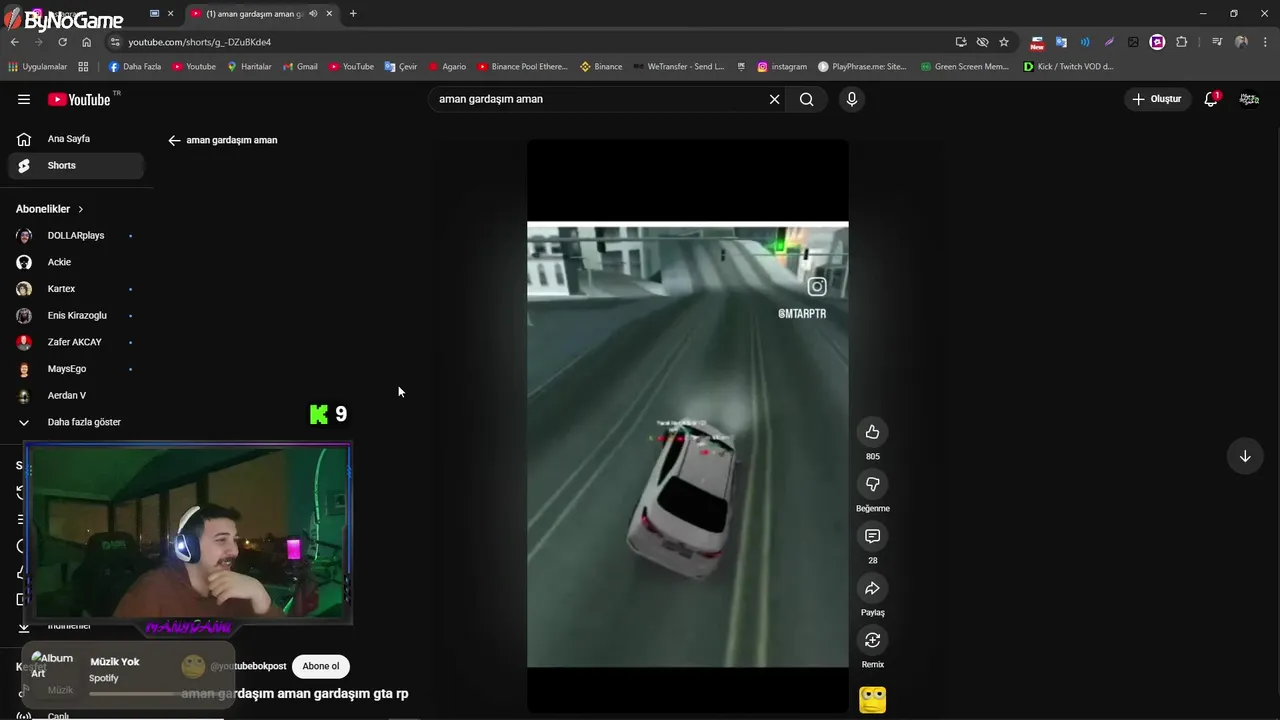Open Aerdan V subscription channel
The width and height of the screenshot is (1280, 720).
[76, 395]
